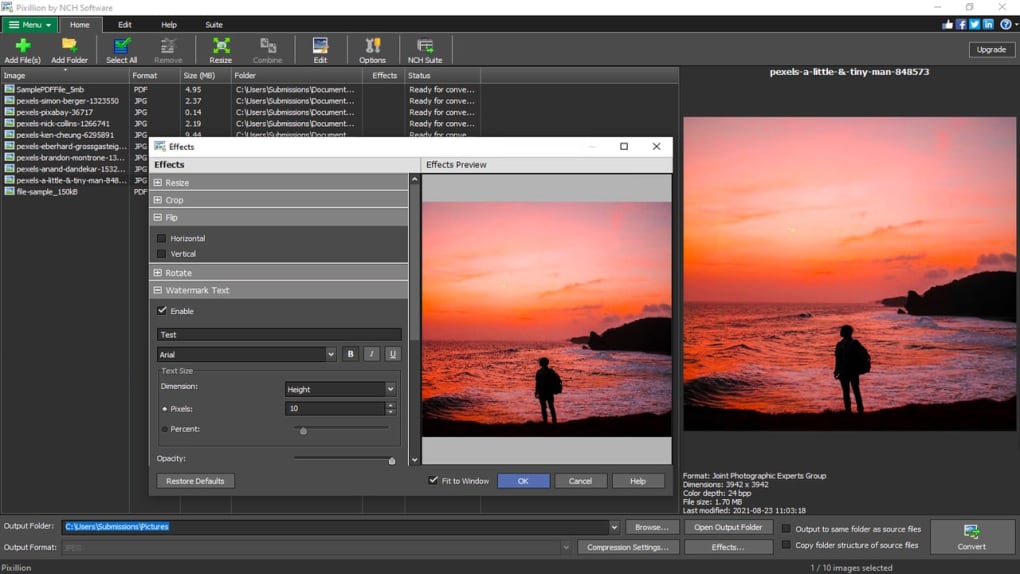Open the Resize tool in the toolbar
Viewport: 1020px width, 574px height.
tap(220, 46)
